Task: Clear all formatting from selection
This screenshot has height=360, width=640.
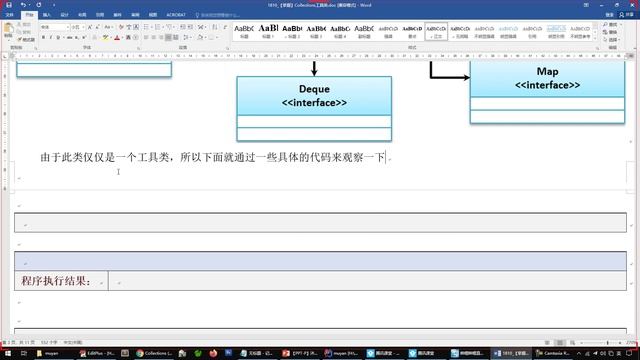Action: pyautogui.click(x=121, y=27)
